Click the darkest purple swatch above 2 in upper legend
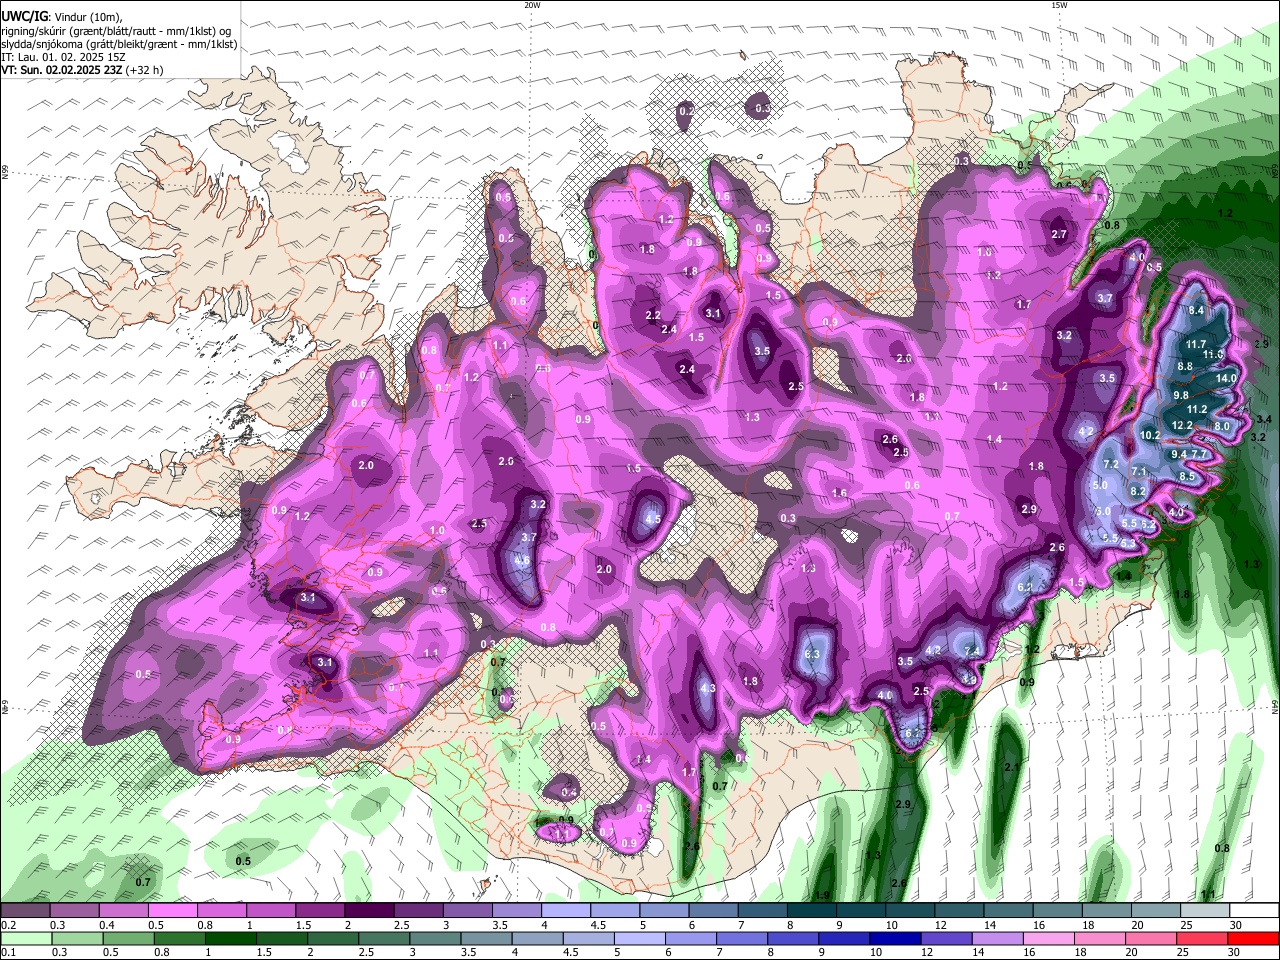The image size is (1280, 960). pyautogui.click(x=369, y=911)
